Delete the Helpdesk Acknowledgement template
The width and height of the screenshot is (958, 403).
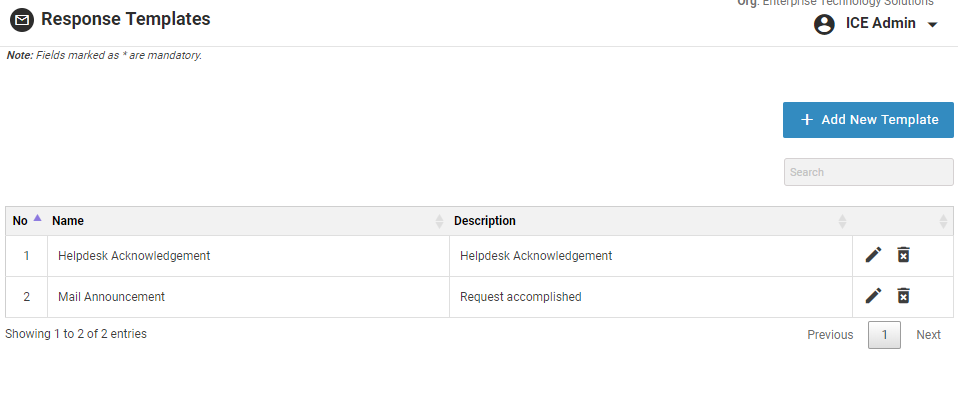click(903, 255)
